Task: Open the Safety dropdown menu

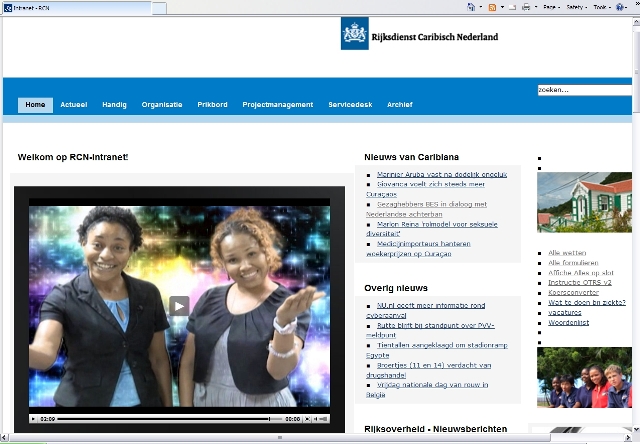Action: 577,7
